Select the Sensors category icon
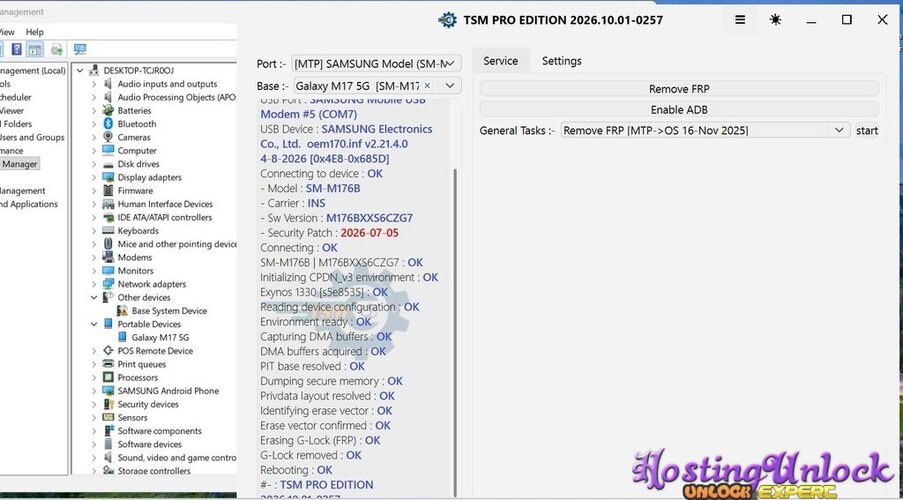The width and height of the screenshot is (903, 500). click(108, 418)
